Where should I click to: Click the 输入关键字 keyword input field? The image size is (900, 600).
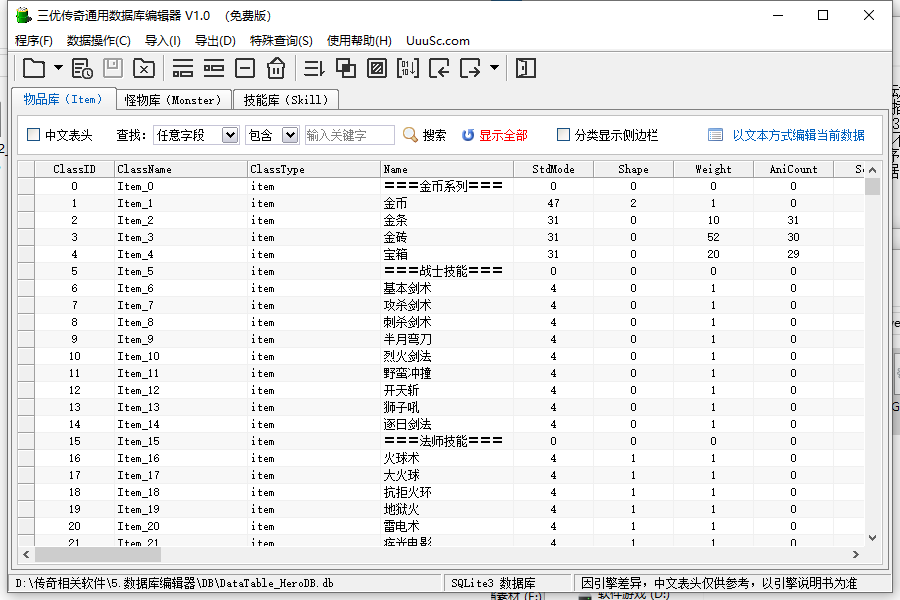(x=349, y=135)
